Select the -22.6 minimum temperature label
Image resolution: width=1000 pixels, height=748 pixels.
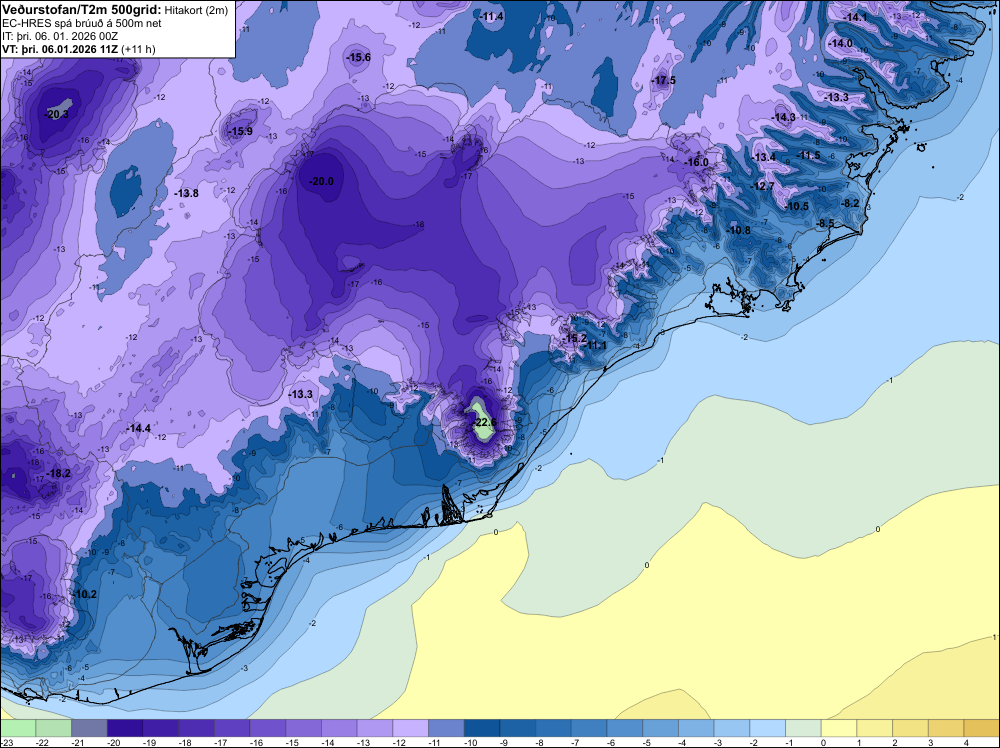click(x=484, y=422)
